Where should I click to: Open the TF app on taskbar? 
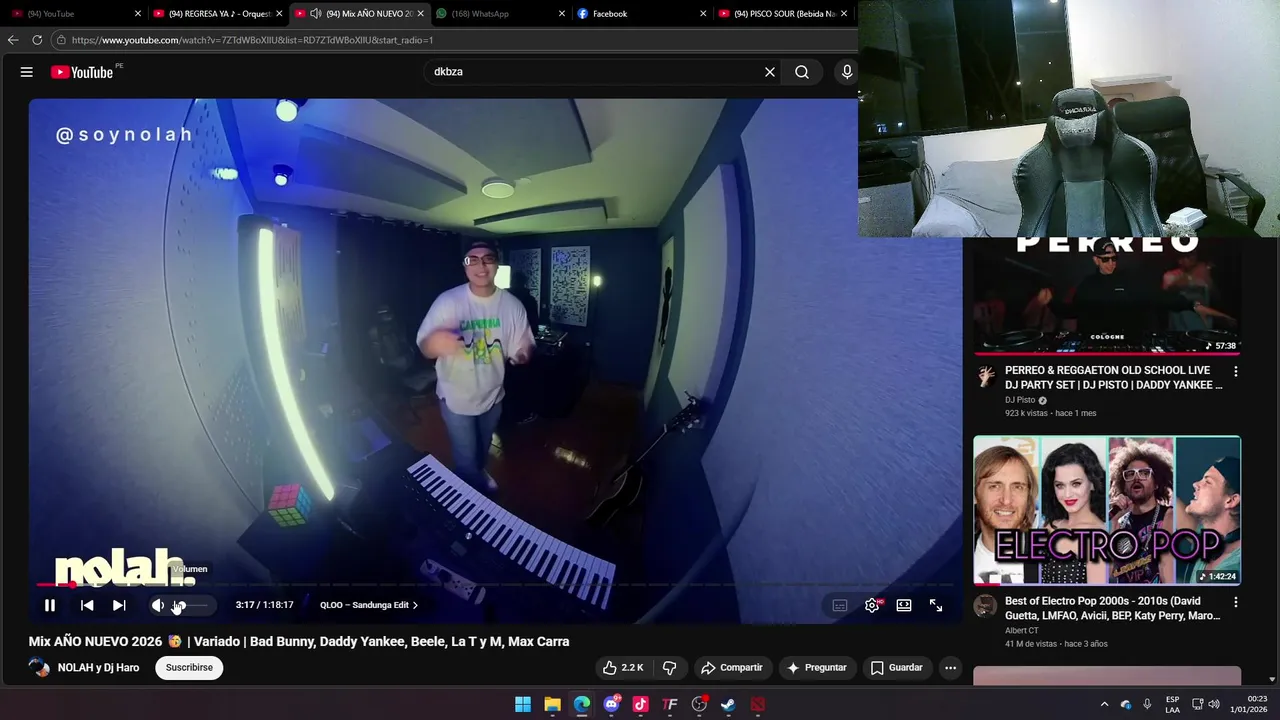click(x=670, y=704)
